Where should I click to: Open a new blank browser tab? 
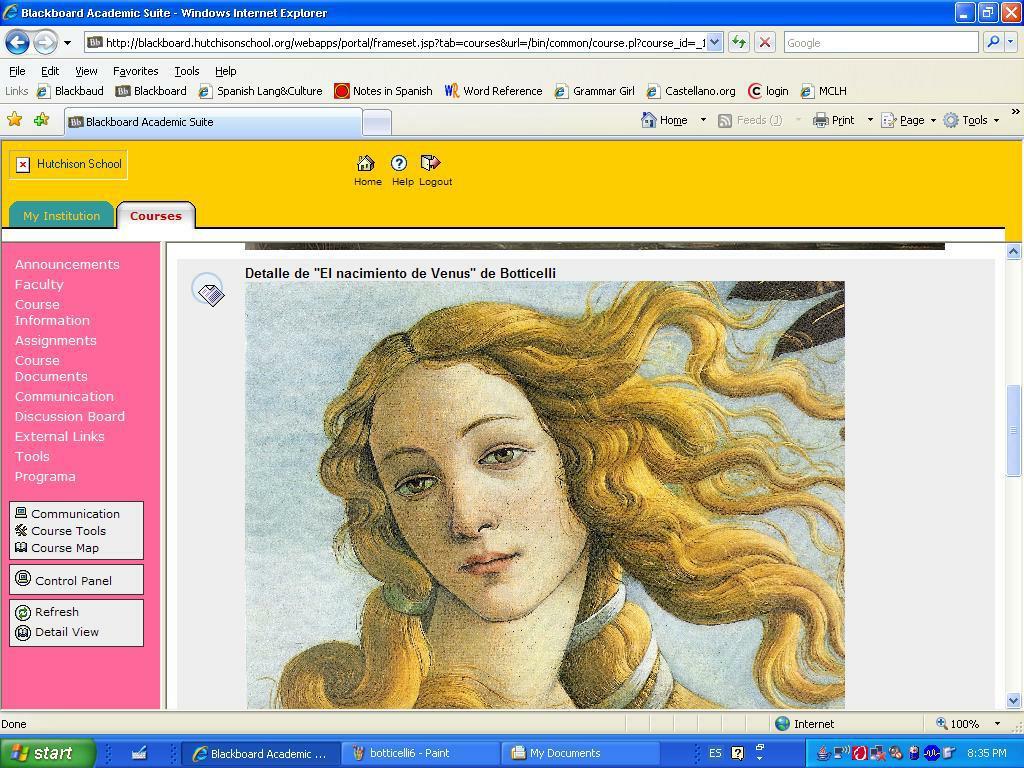coord(377,123)
